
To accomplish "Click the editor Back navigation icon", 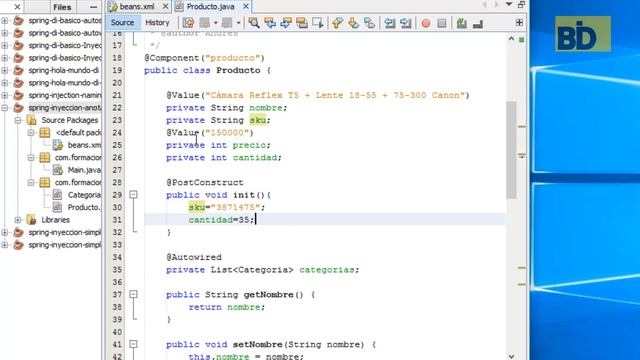I will point(205,23).
